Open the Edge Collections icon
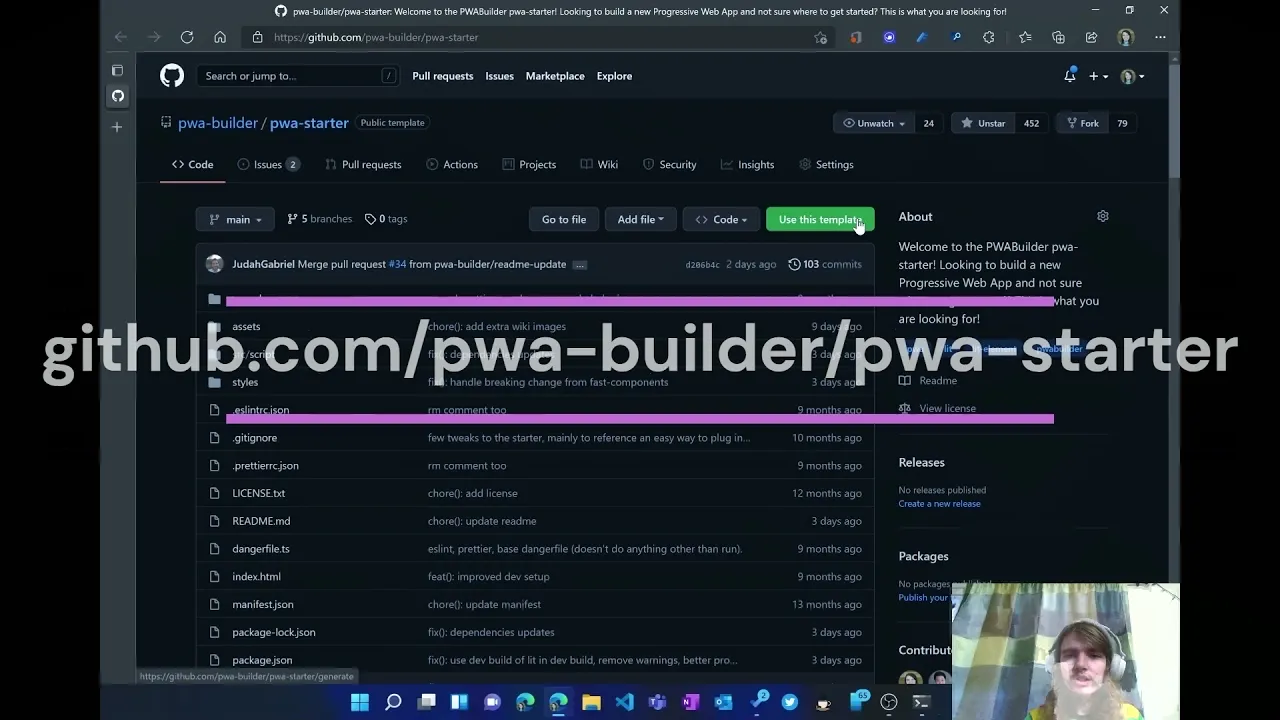This screenshot has height=720, width=1280. 1058,37
